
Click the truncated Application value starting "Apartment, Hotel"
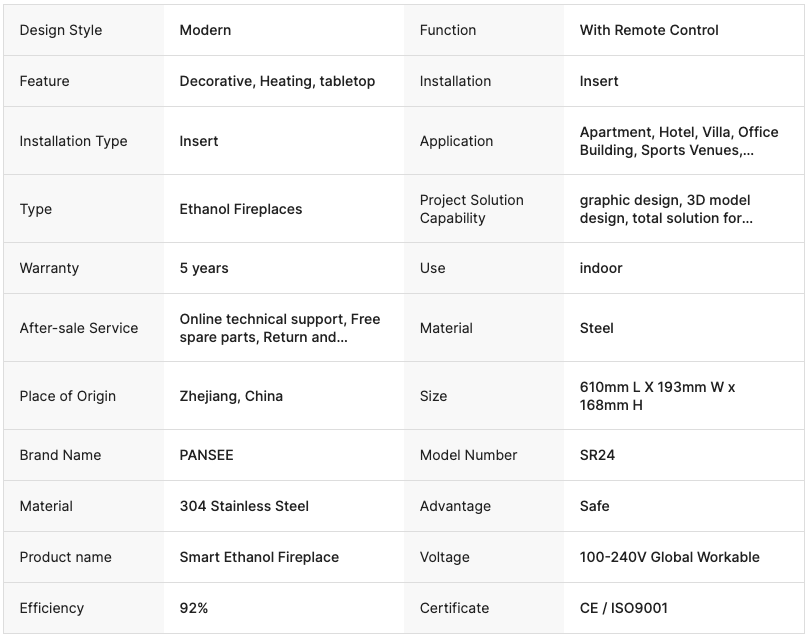click(x=678, y=141)
